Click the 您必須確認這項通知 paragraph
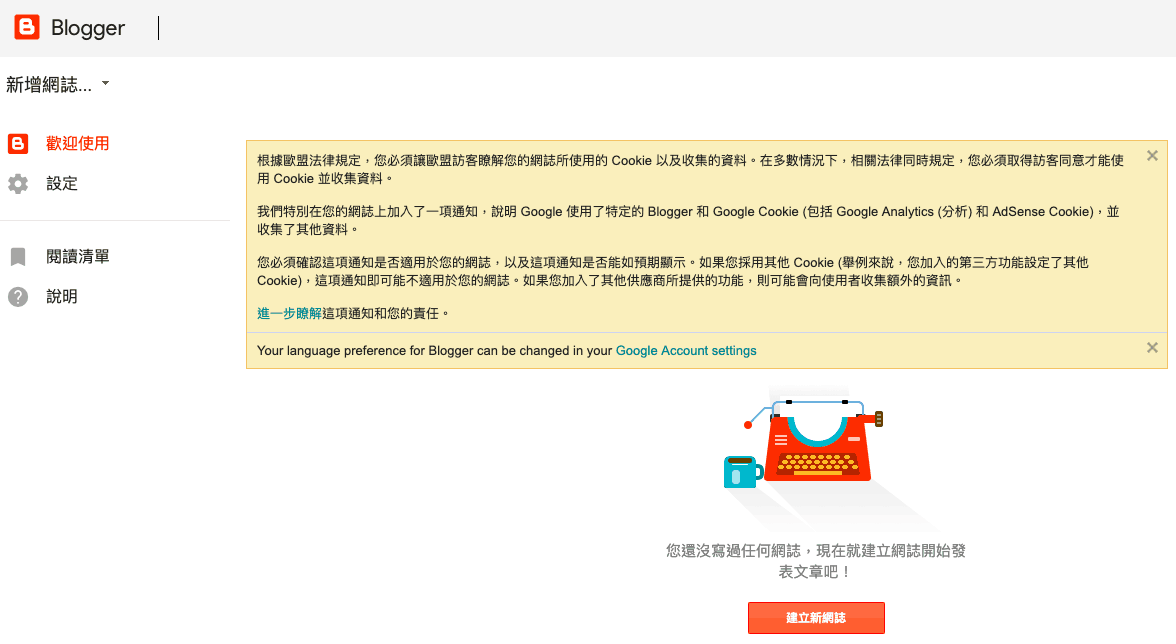Viewport: 1176px width, 644px height. click(673, 271)
